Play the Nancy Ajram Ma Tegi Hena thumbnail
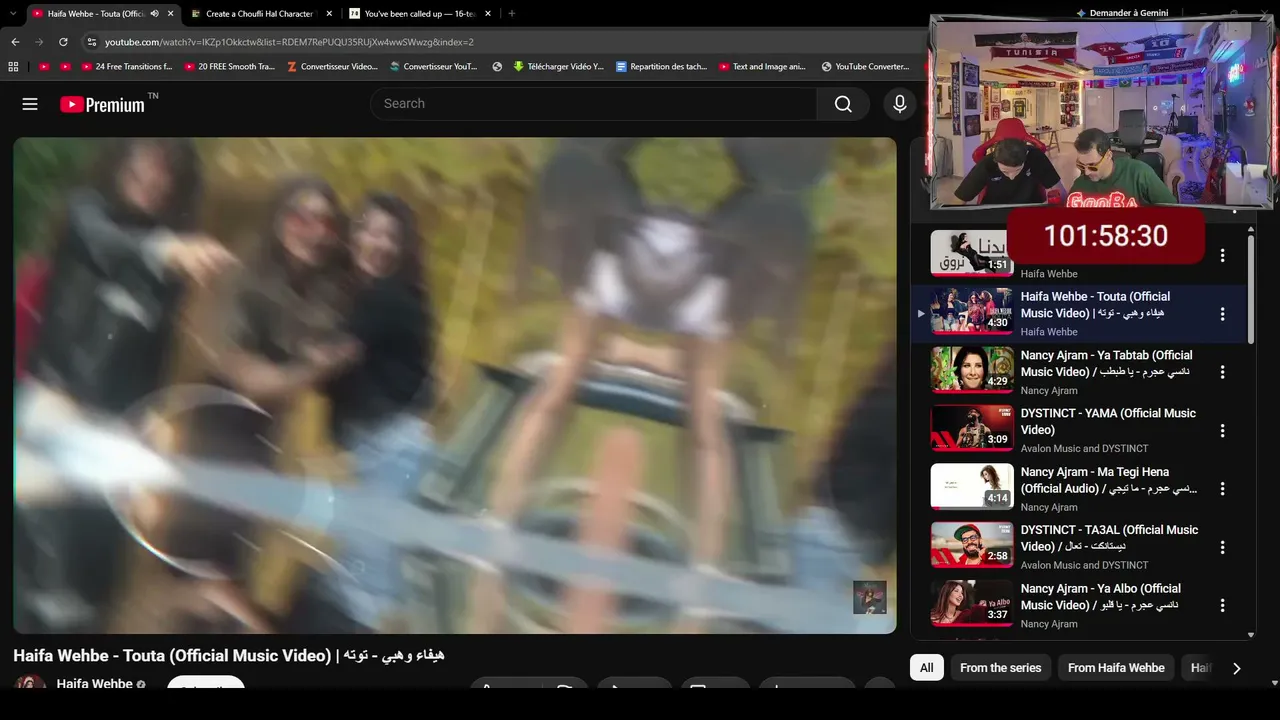 (972, 487)
